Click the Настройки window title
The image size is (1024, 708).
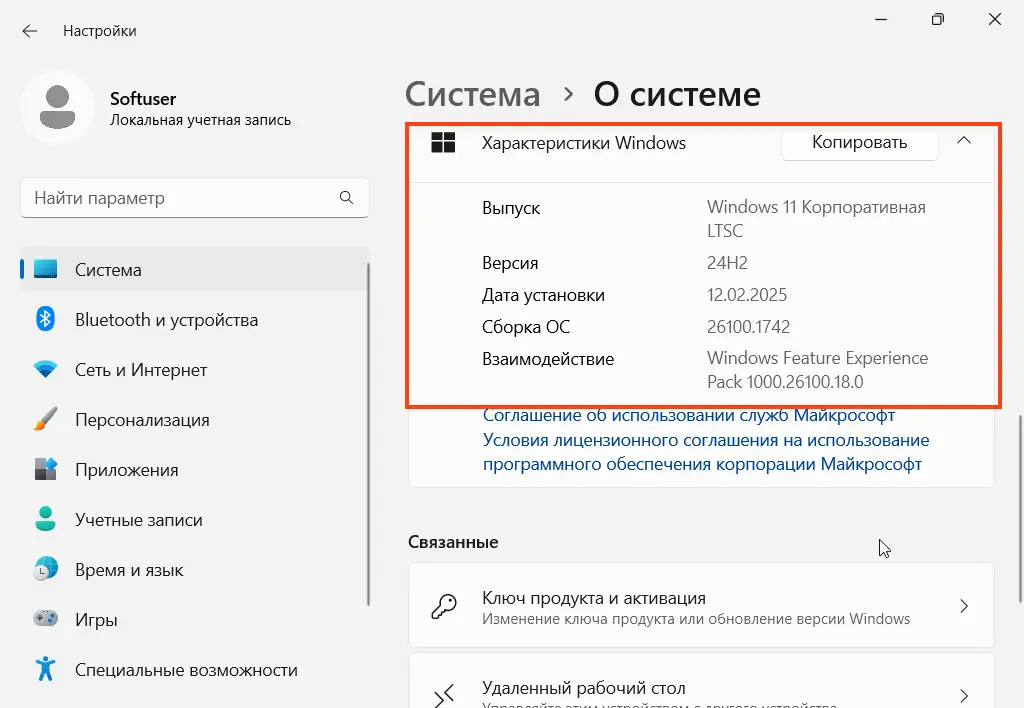[100, 31]
